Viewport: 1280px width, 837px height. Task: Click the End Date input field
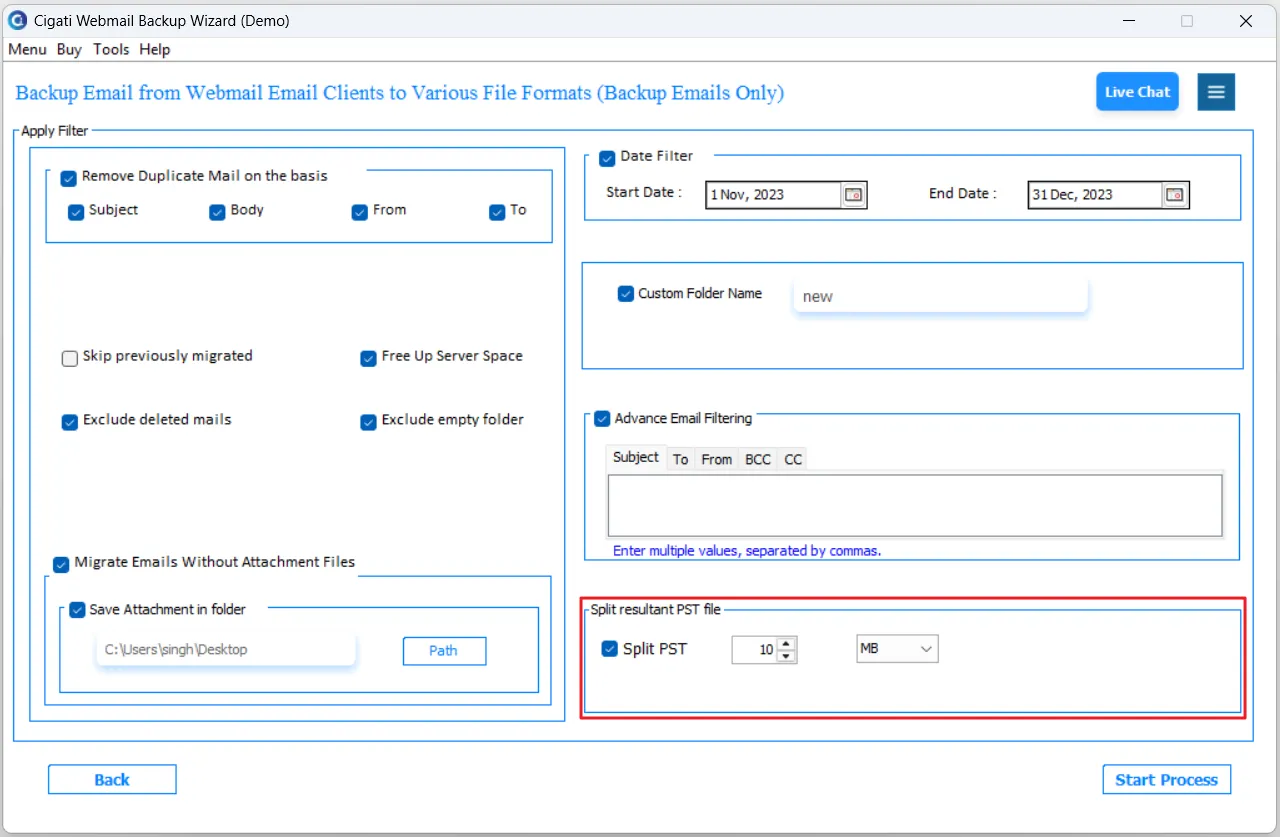(x=1095, y=195)
